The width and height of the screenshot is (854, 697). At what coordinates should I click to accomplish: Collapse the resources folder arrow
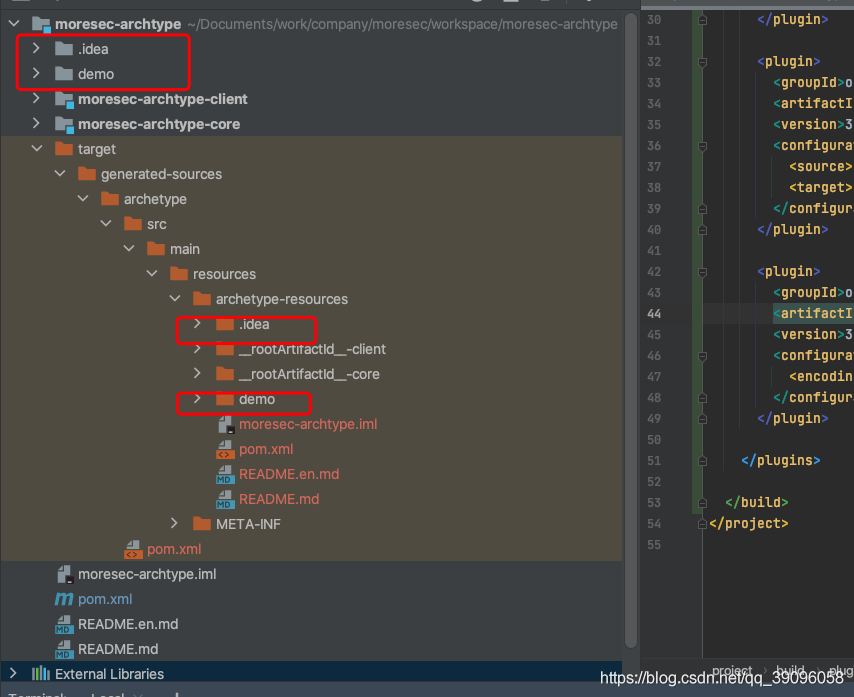[x=152, y=273]
